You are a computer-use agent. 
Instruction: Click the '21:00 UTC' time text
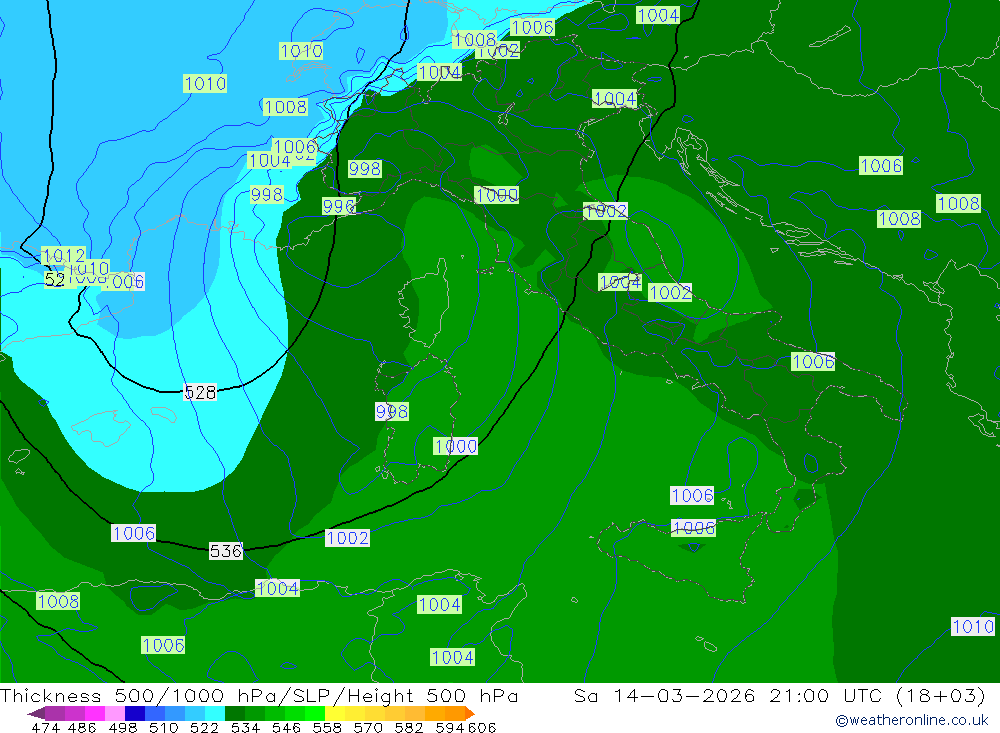(825, 695)
